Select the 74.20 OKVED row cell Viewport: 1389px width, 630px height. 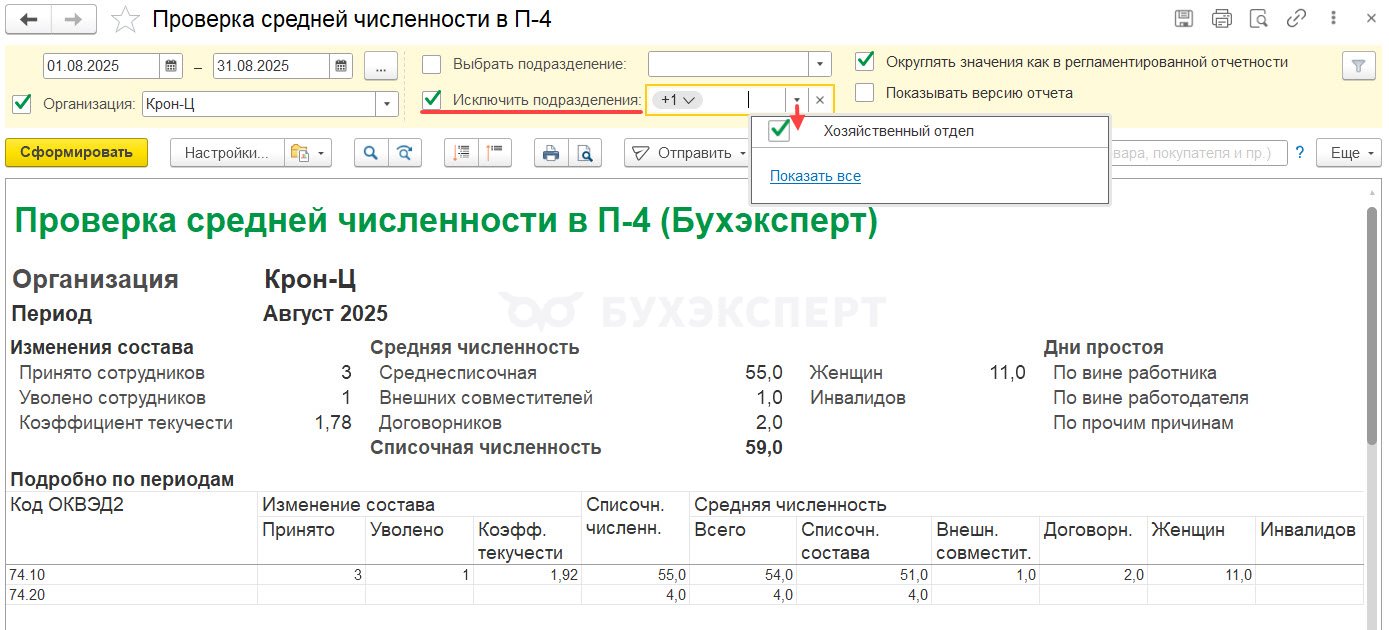click(x=132, y=594)
